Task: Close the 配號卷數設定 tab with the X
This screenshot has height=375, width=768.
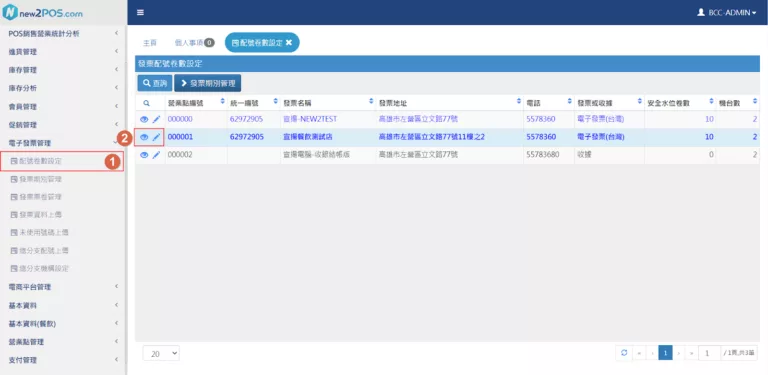Action: (289, 43)
